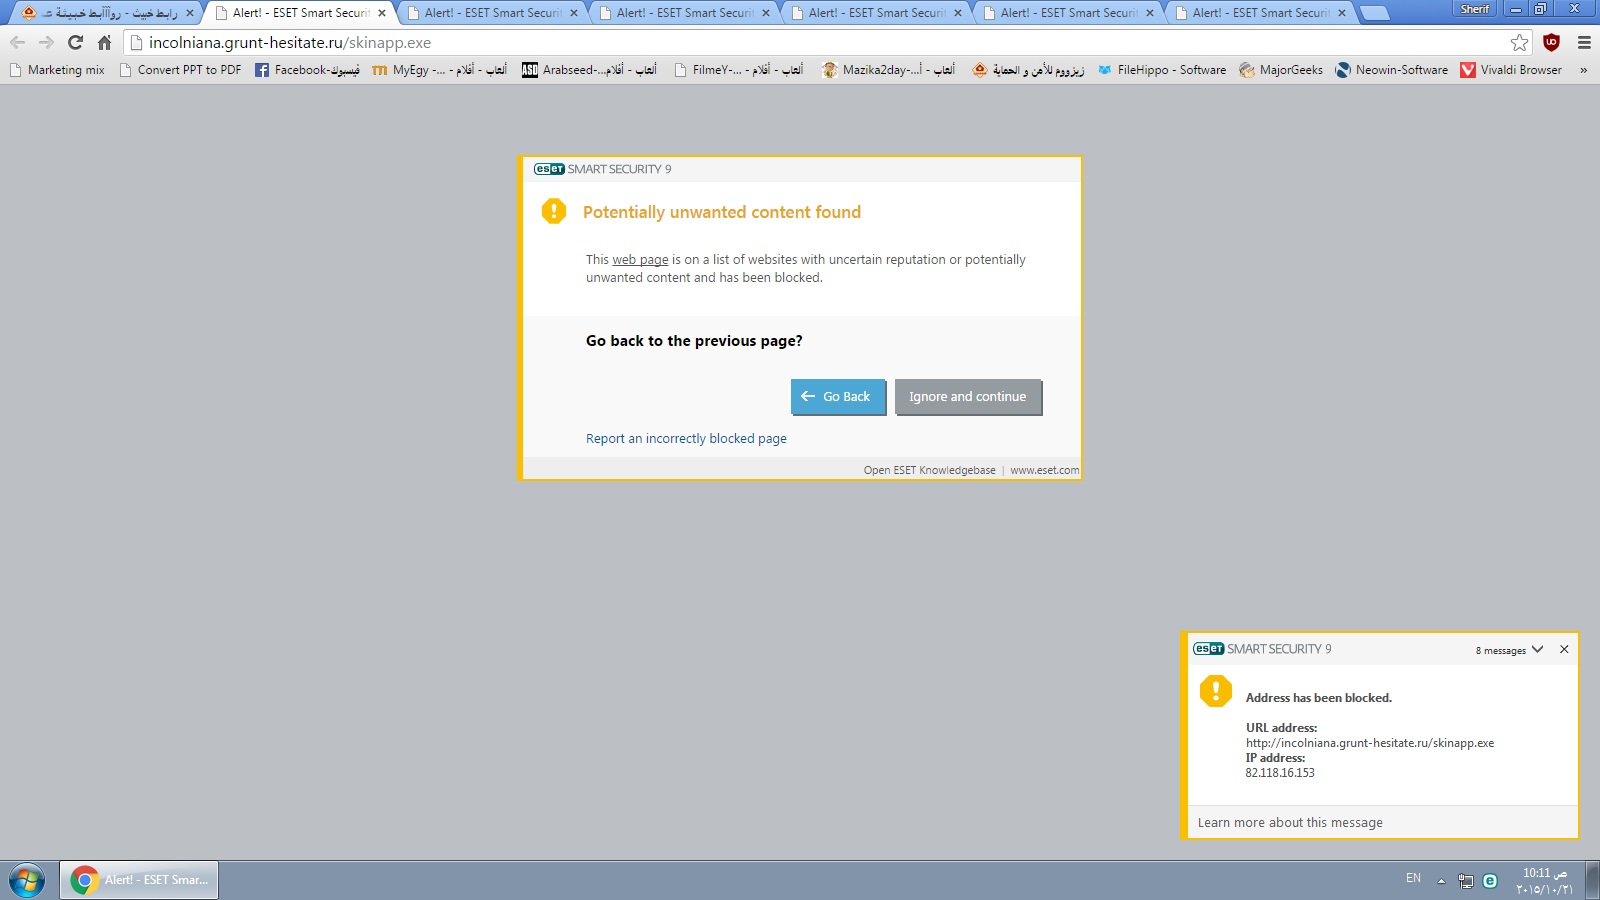
Task: Open the Mazika2day bookmark
Action: (888, 70)
